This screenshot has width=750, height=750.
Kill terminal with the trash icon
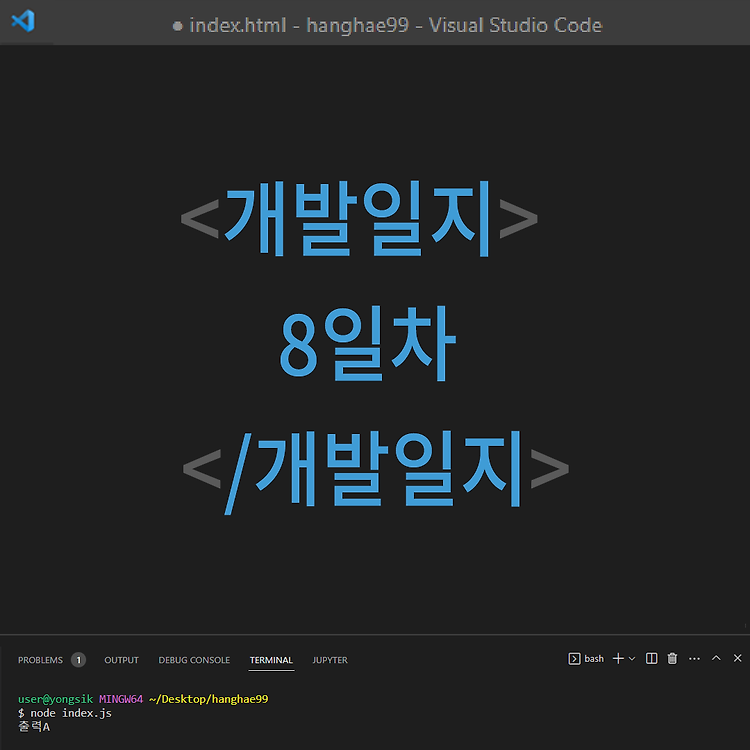(673, 659)
